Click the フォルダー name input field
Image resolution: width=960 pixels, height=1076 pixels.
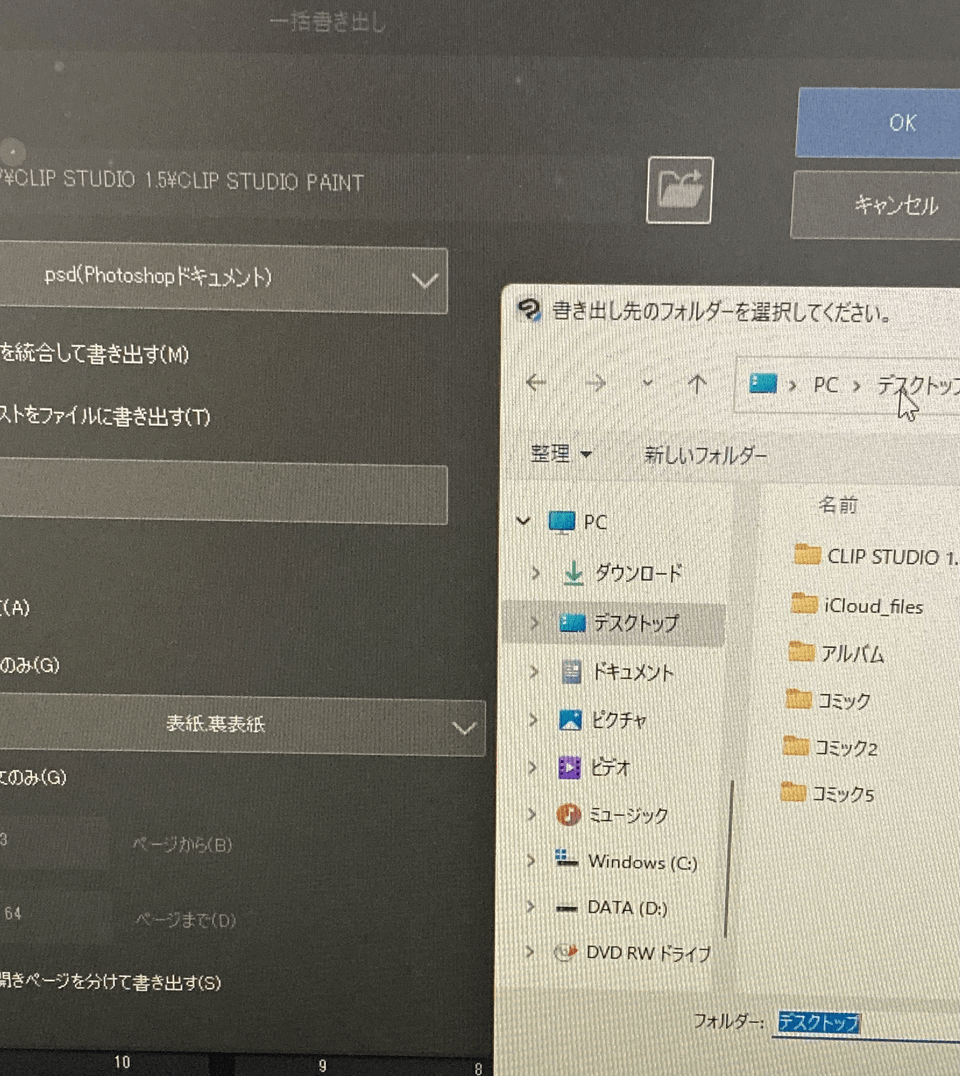coord(820,1024)
